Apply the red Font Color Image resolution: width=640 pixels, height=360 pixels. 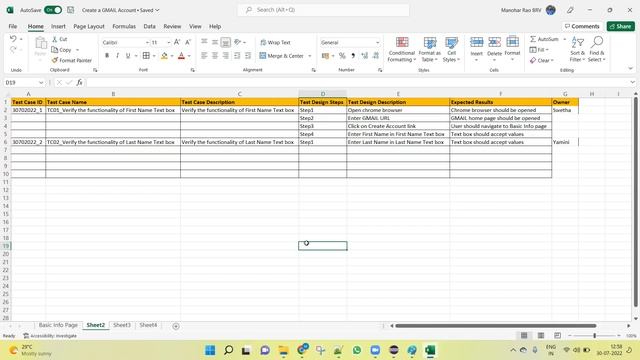click(182, 56)
